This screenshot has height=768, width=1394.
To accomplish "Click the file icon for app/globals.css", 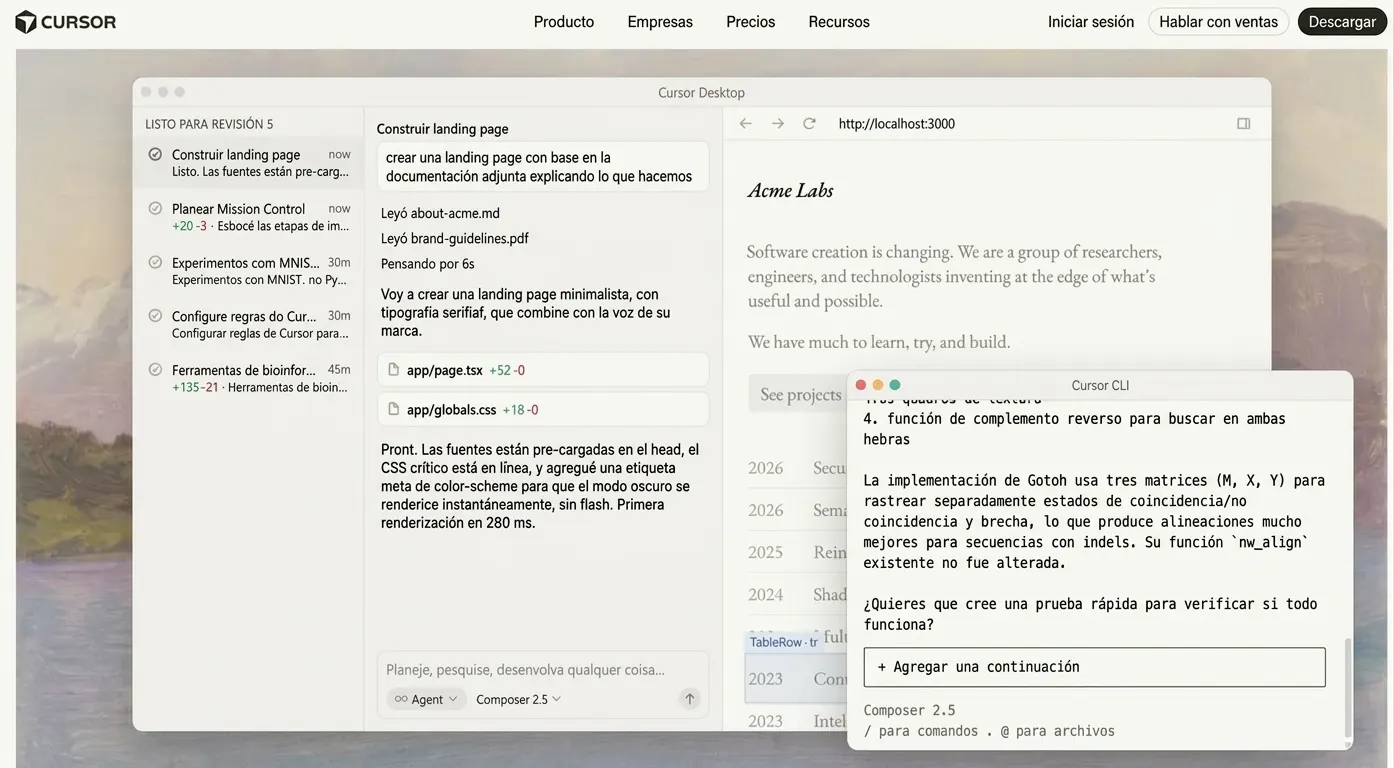I will point(394,409).
